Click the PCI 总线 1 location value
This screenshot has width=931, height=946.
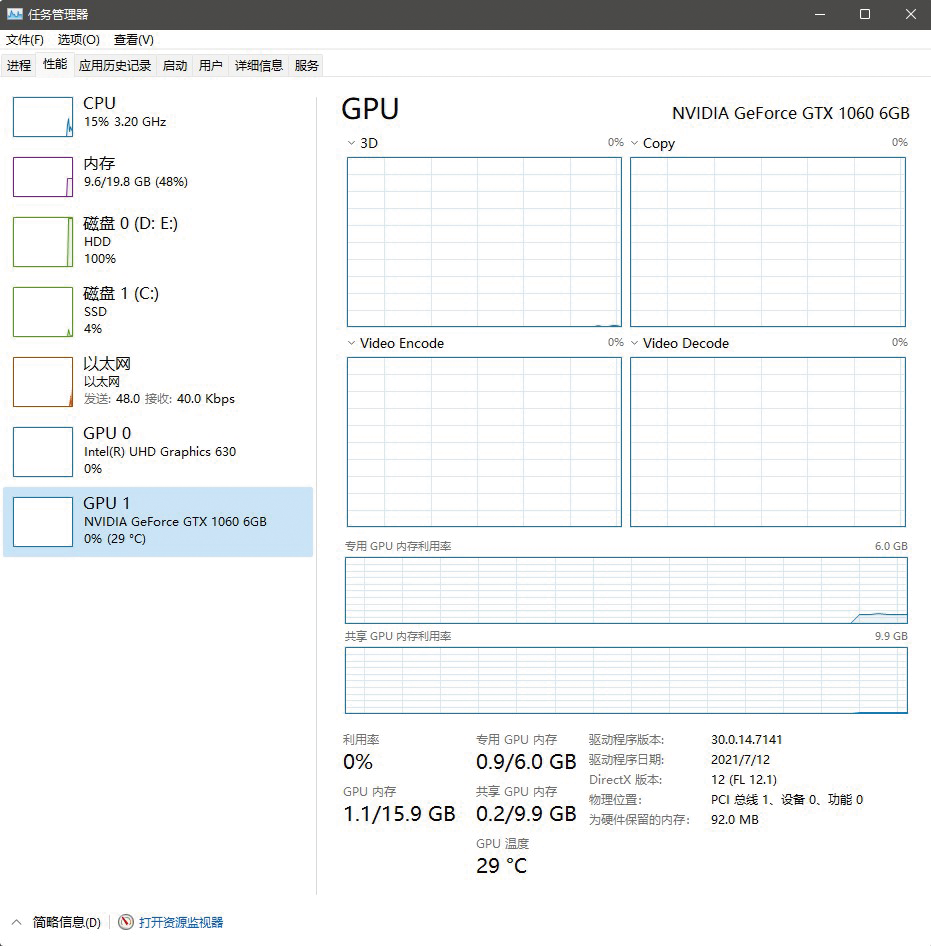tap(787, 799)
